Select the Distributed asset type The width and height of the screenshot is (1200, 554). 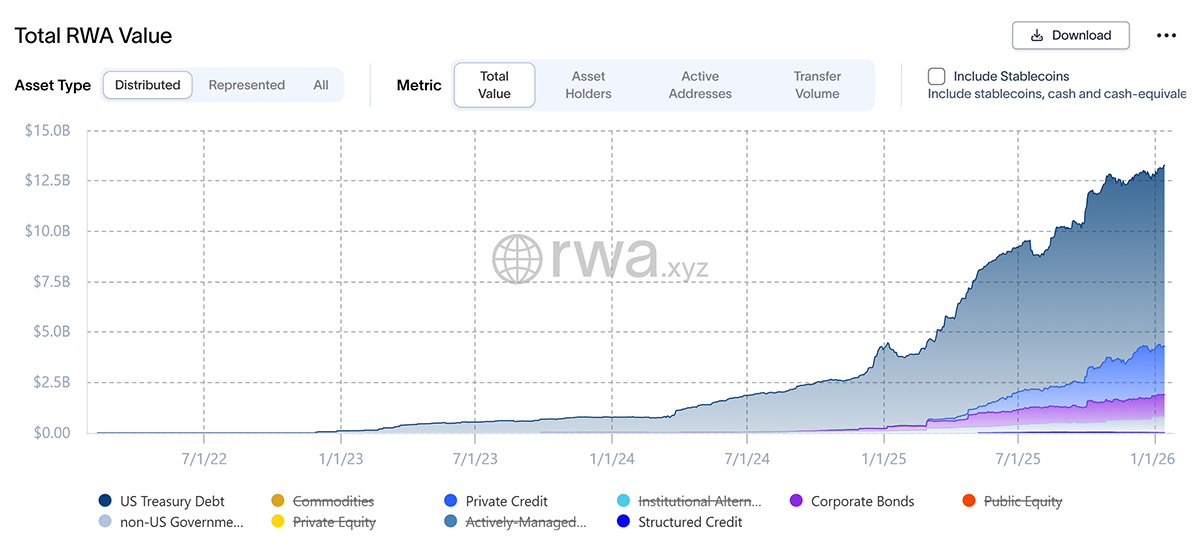[148, 85]
